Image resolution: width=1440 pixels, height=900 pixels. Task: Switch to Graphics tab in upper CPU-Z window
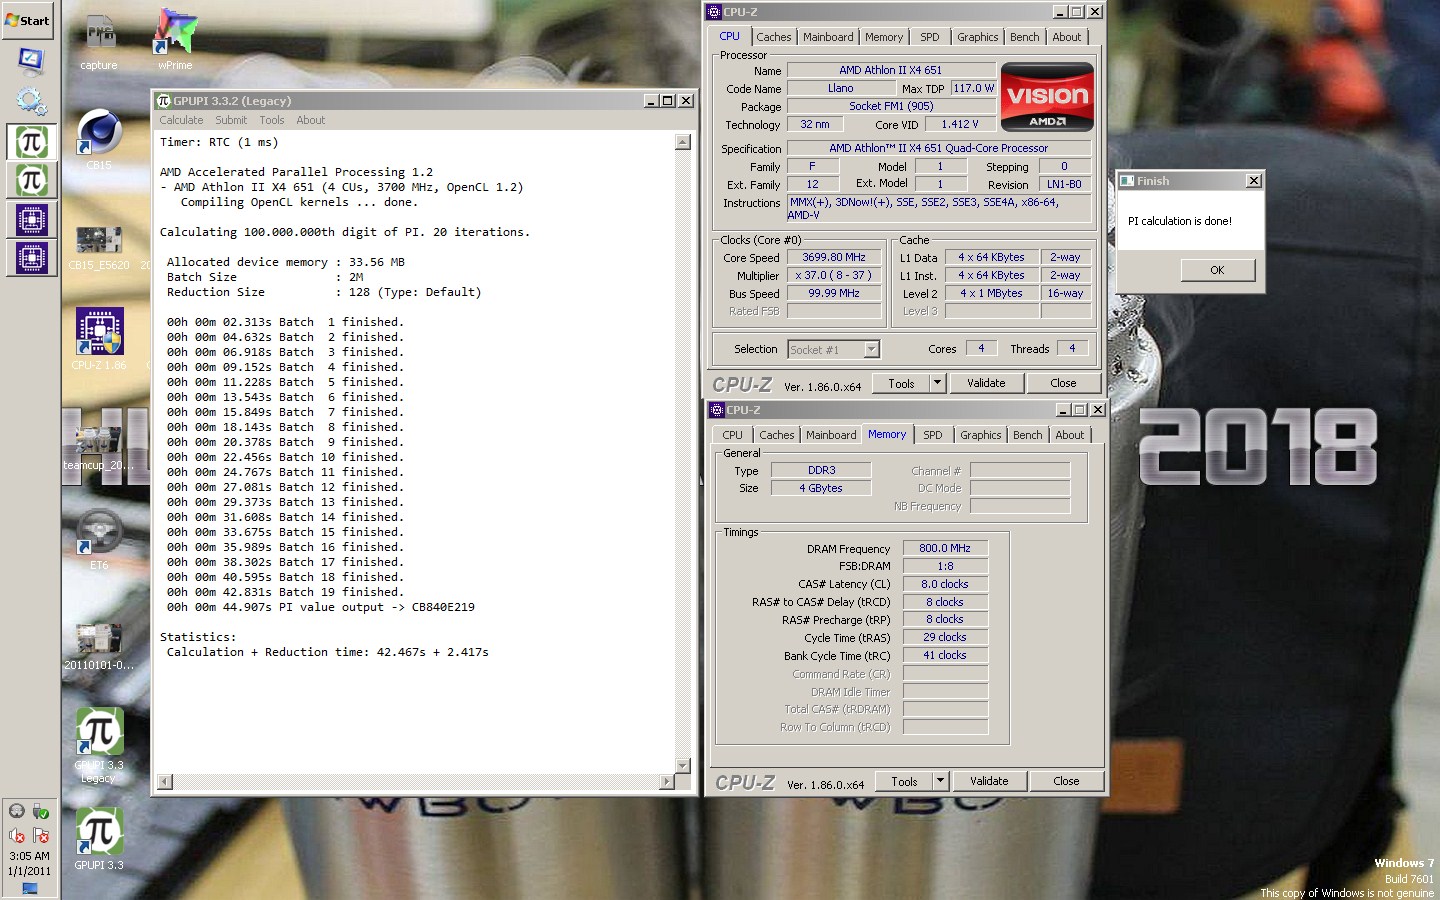(x=977, y=37)
